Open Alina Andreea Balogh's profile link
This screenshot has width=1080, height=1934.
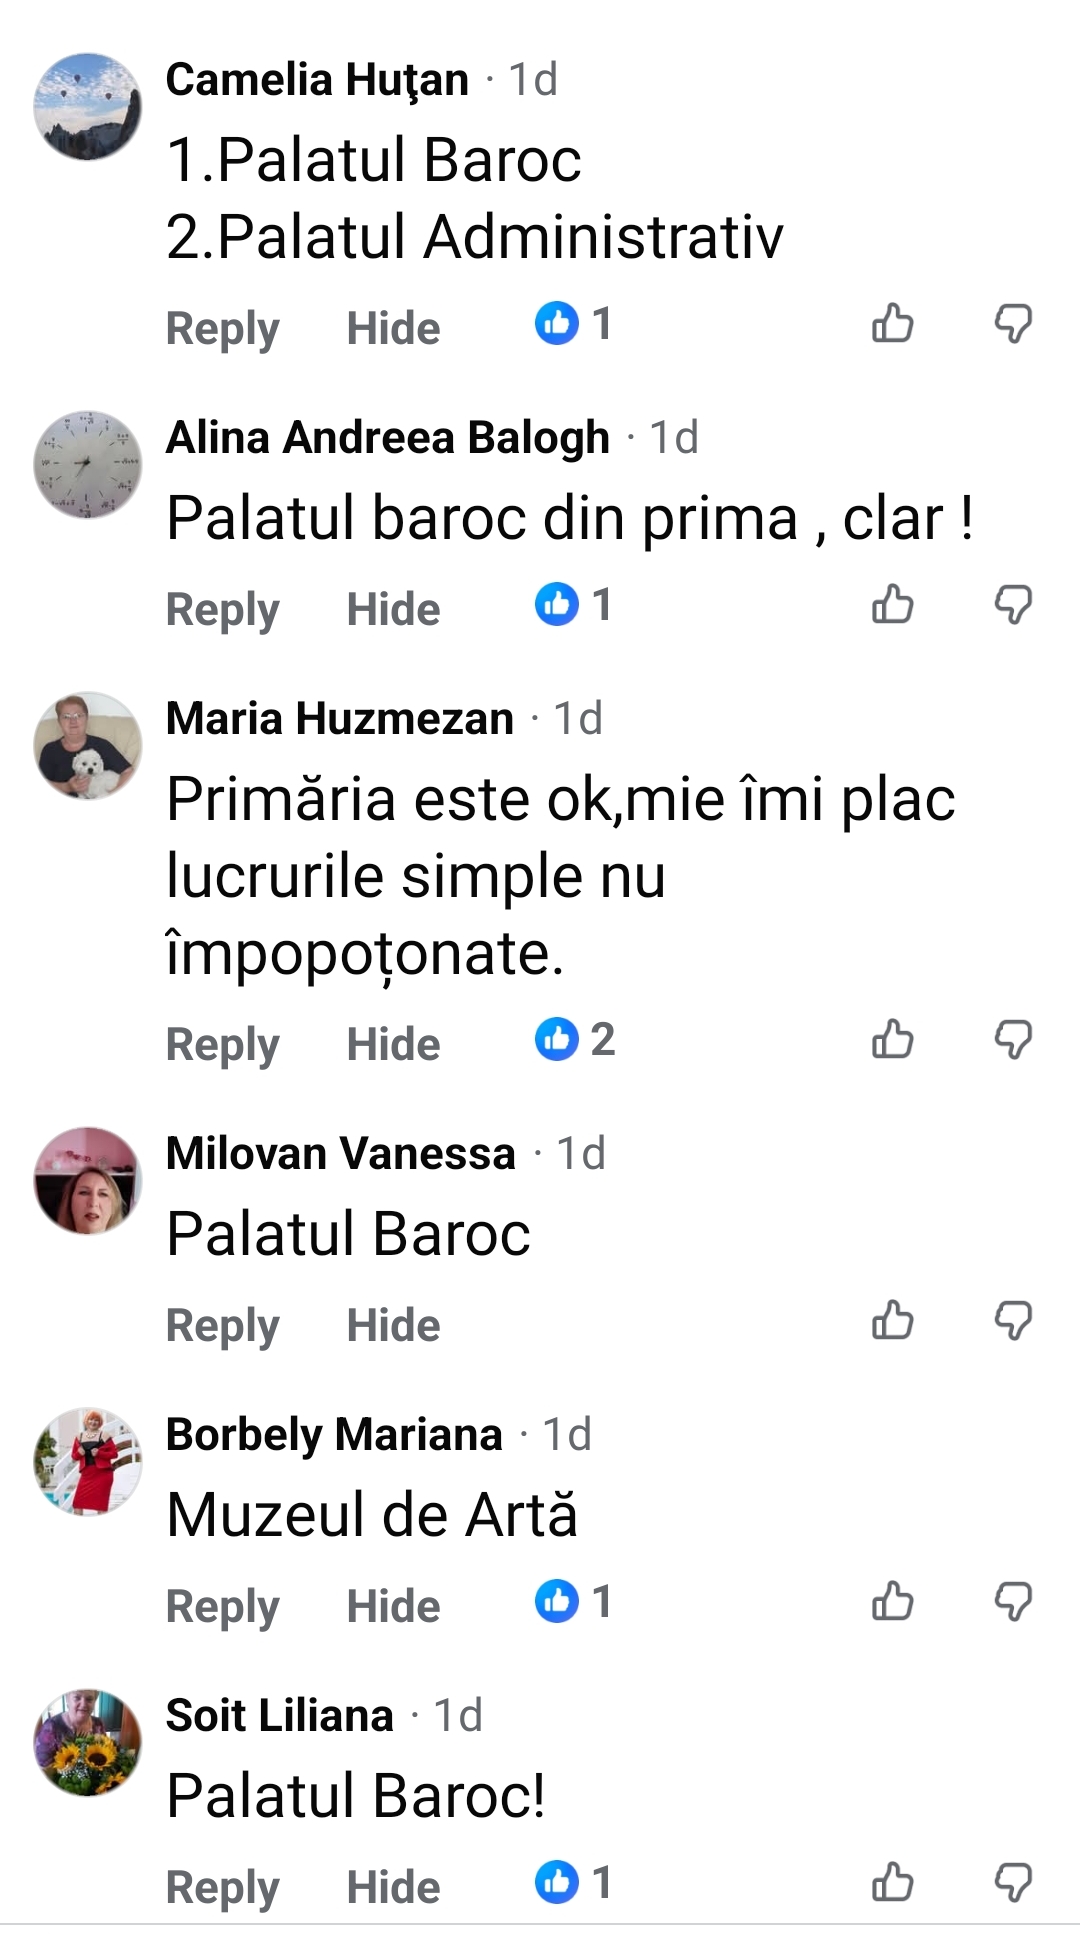click(387, 437)
